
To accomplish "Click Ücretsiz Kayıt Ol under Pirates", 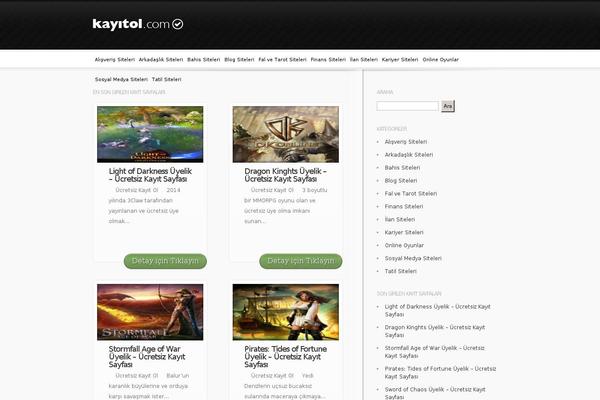I will tap(272, 376).
